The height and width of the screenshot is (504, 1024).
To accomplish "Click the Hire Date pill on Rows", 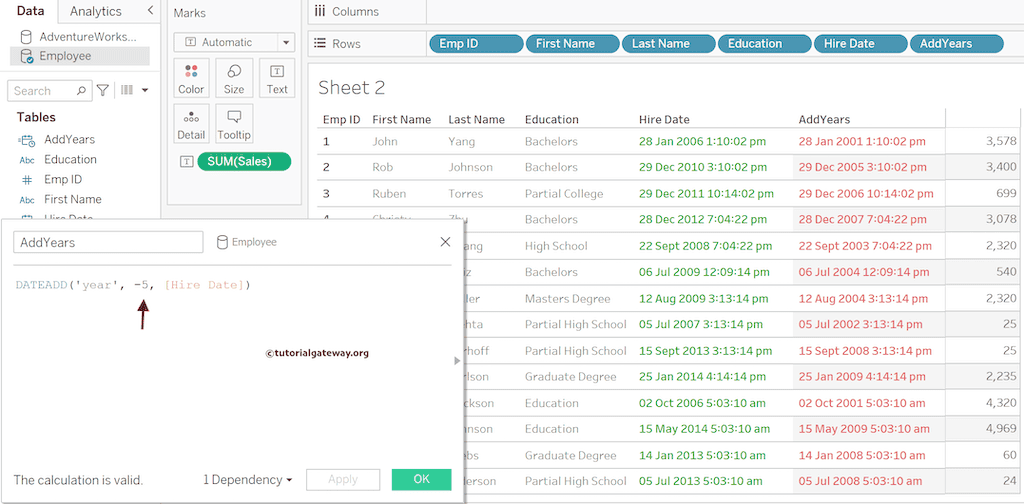I will [861, 44].
